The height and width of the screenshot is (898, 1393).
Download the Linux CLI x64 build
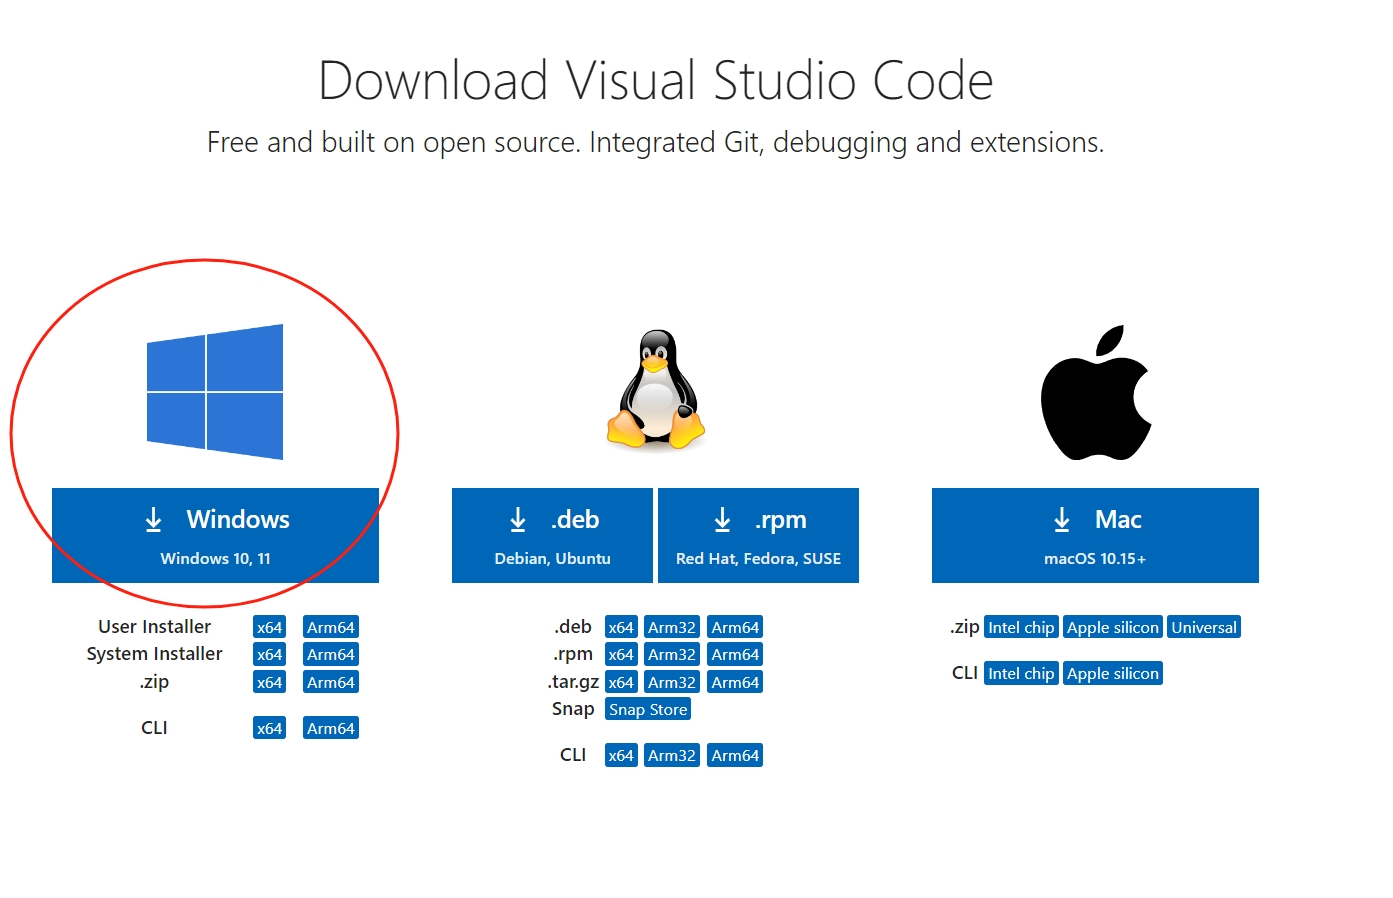pyautogui.click(x=621, y=755)
